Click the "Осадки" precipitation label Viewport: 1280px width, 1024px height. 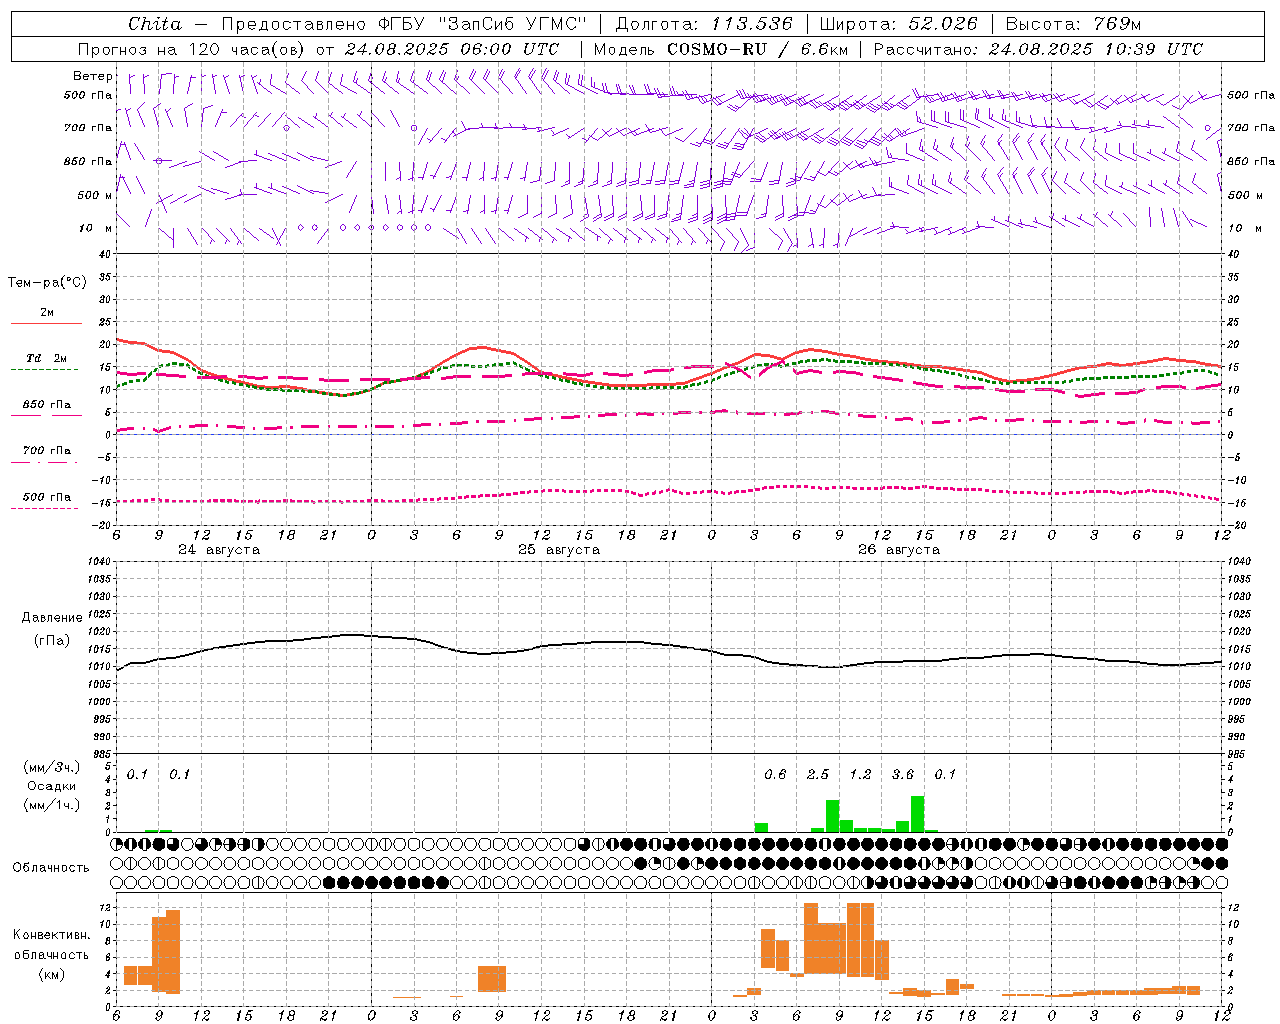pos(51,786)
